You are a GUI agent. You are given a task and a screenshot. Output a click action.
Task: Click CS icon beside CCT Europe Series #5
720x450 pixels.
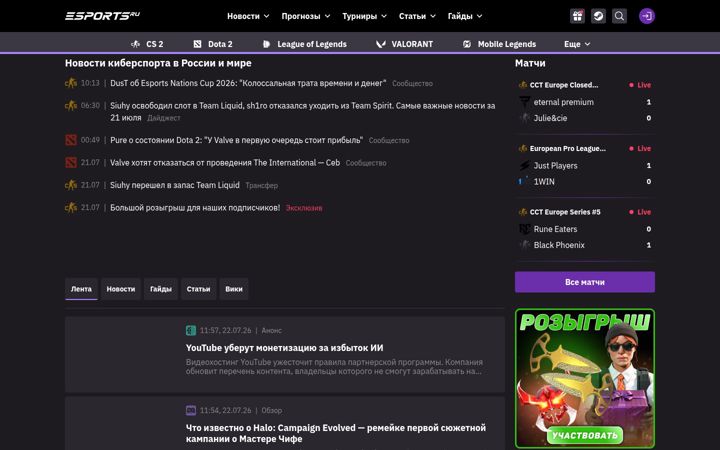[523, 212]
